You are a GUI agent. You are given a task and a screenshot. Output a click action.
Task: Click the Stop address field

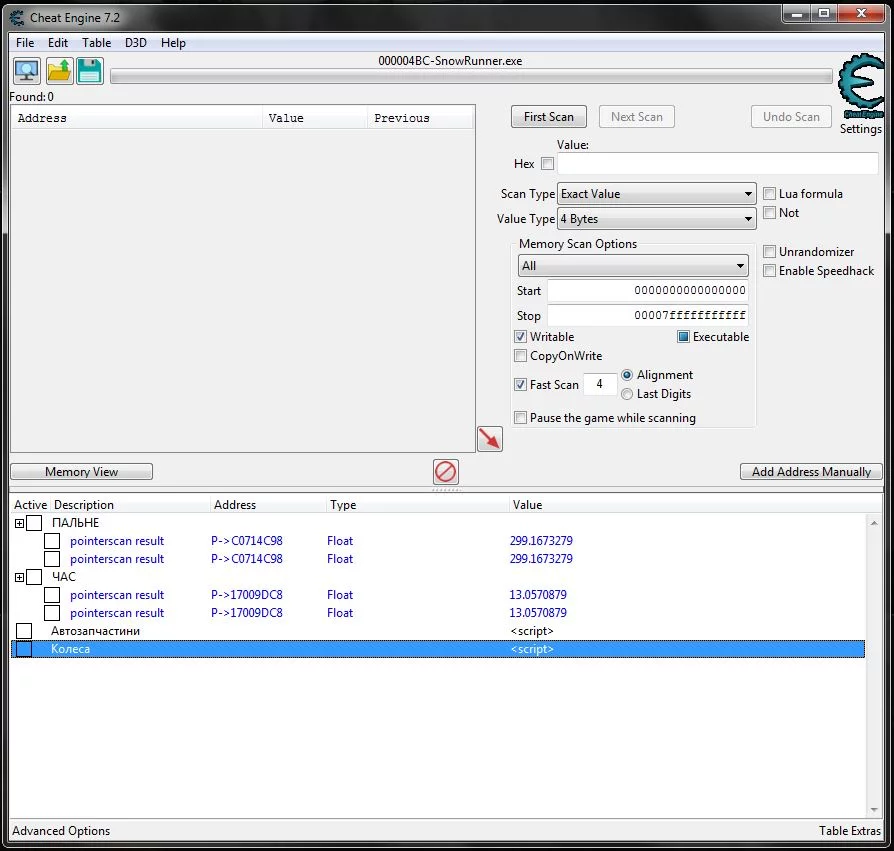648,315
